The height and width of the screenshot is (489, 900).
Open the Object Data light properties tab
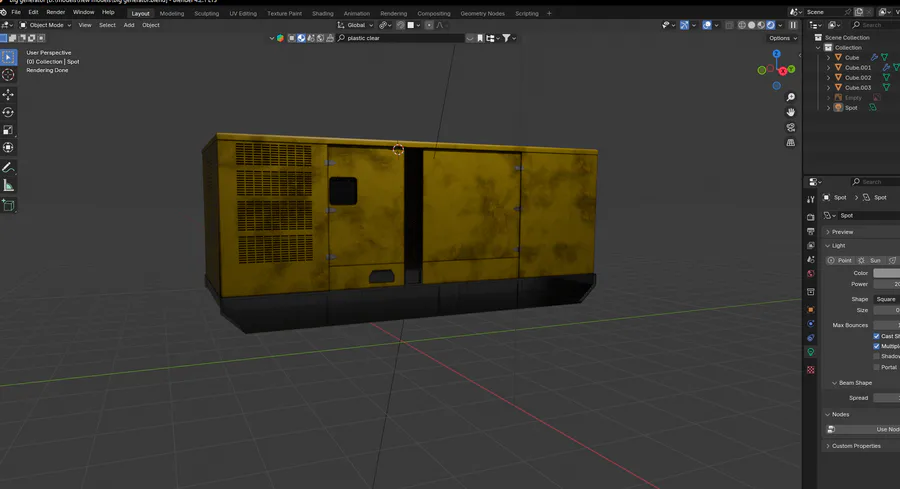810,352
